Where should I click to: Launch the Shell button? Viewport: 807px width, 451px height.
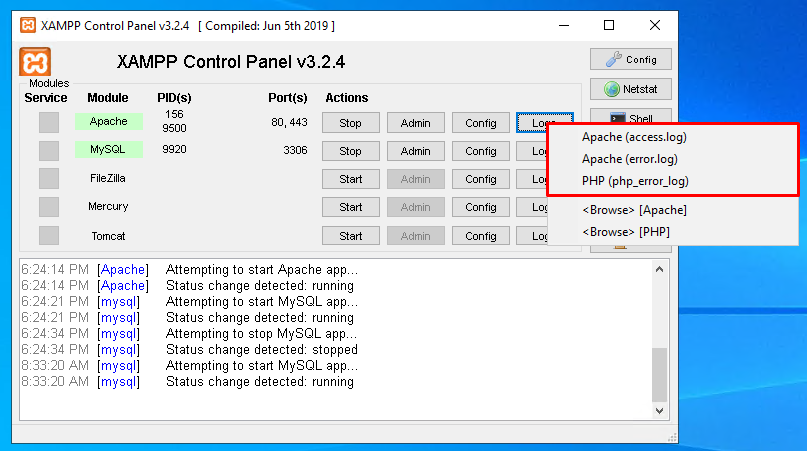click(x=630, y=116)
